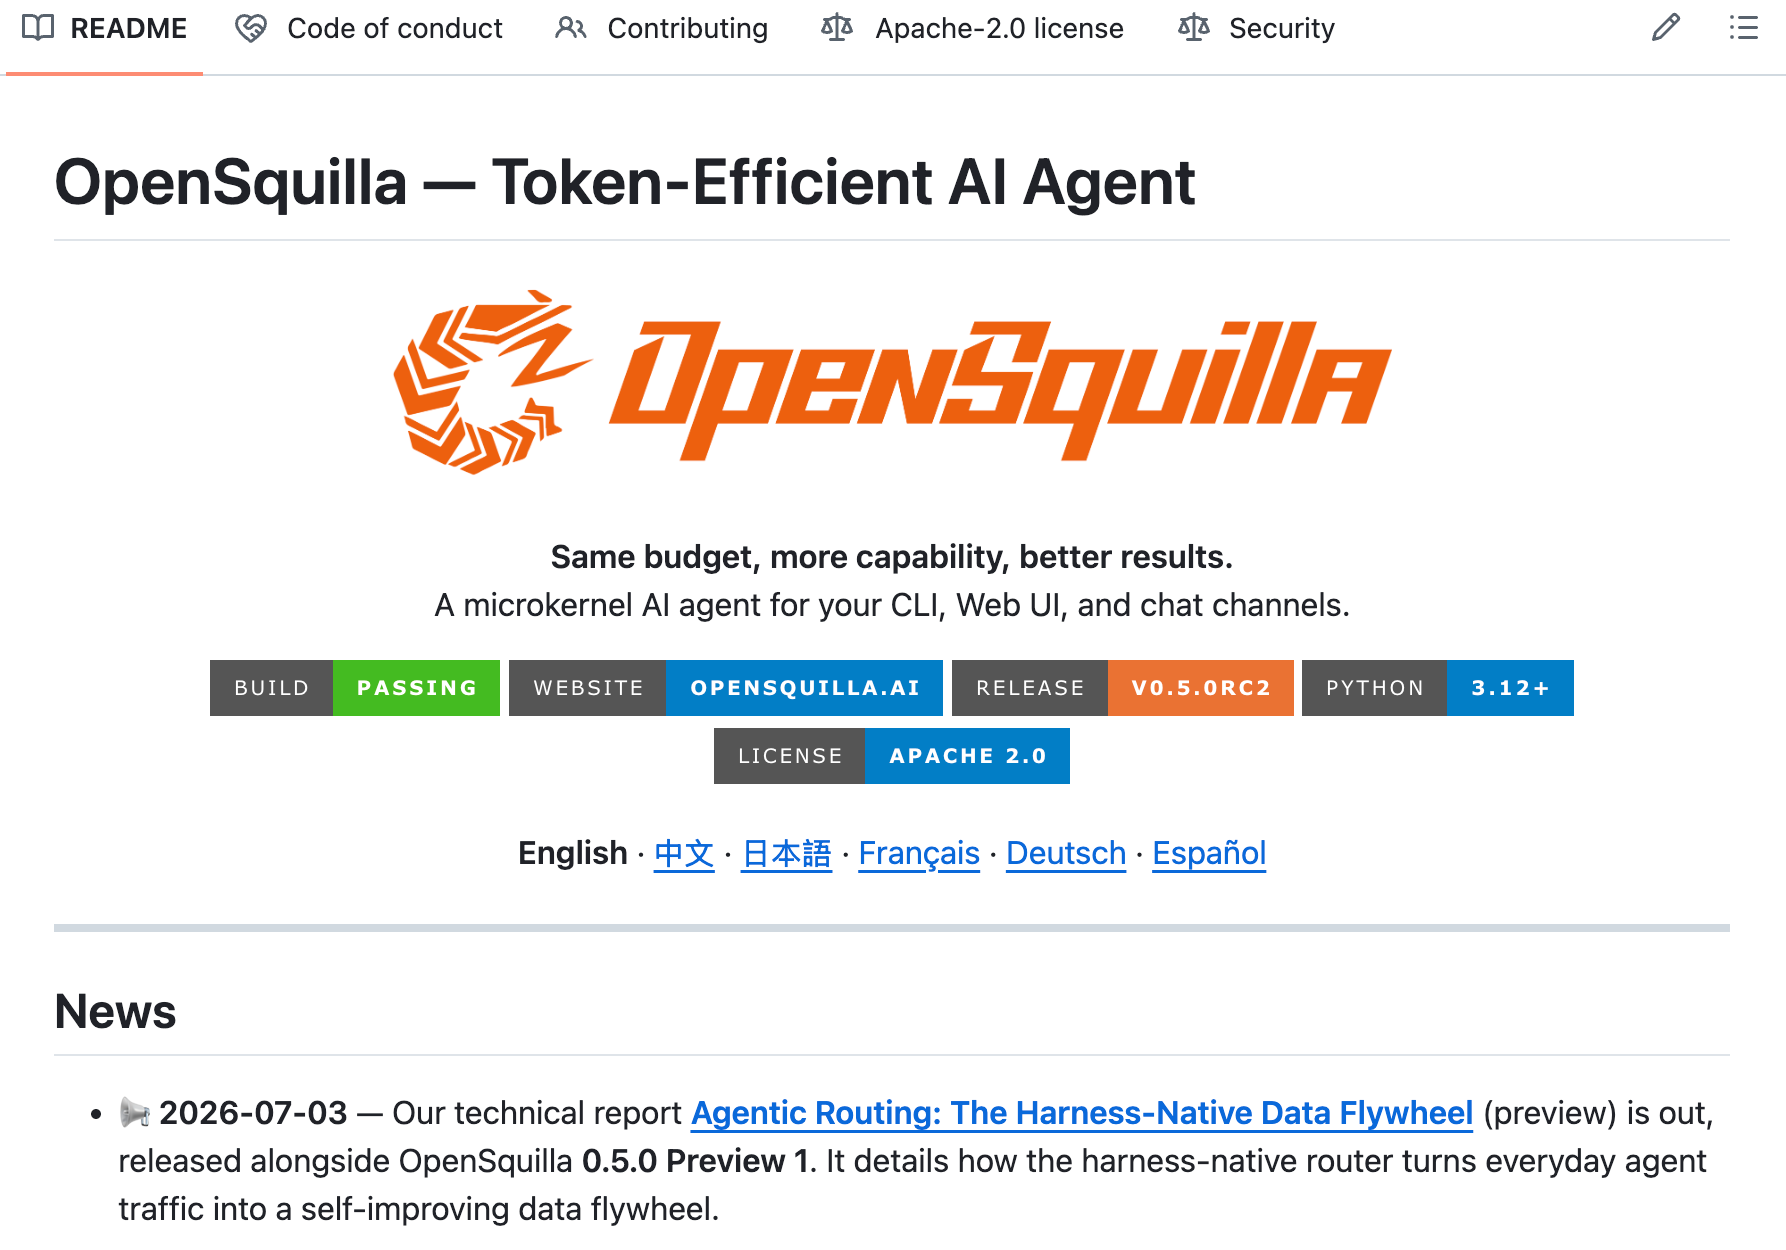Click the megaphone emoji in News
1786x1250 pixels.
[x=134, y=1112]
